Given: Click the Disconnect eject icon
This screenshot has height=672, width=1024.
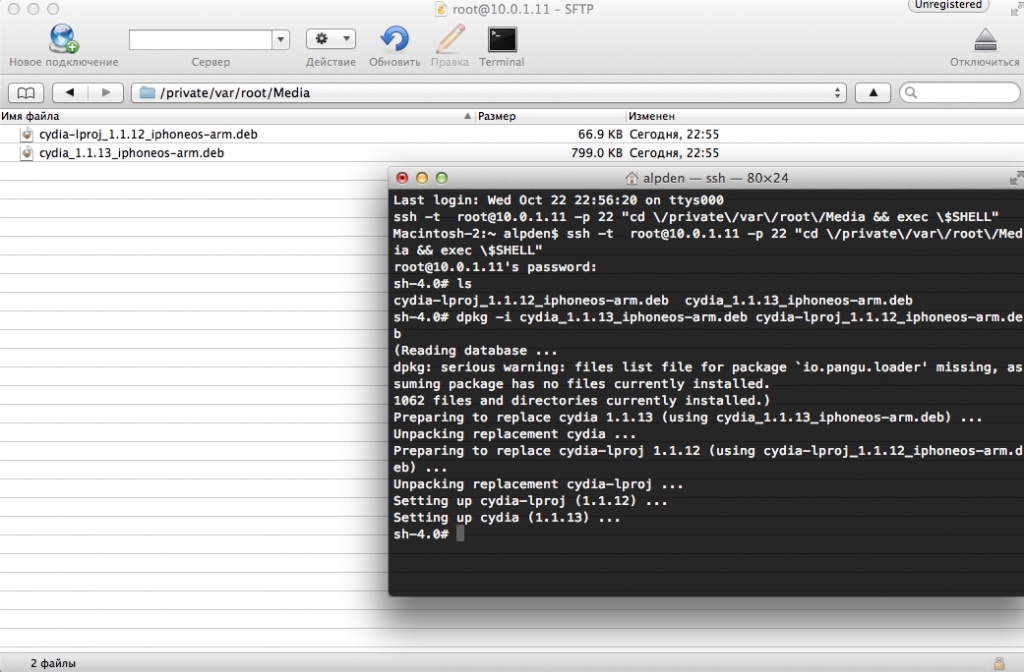Looking at the screenshot, I should (x=985, y=40).
